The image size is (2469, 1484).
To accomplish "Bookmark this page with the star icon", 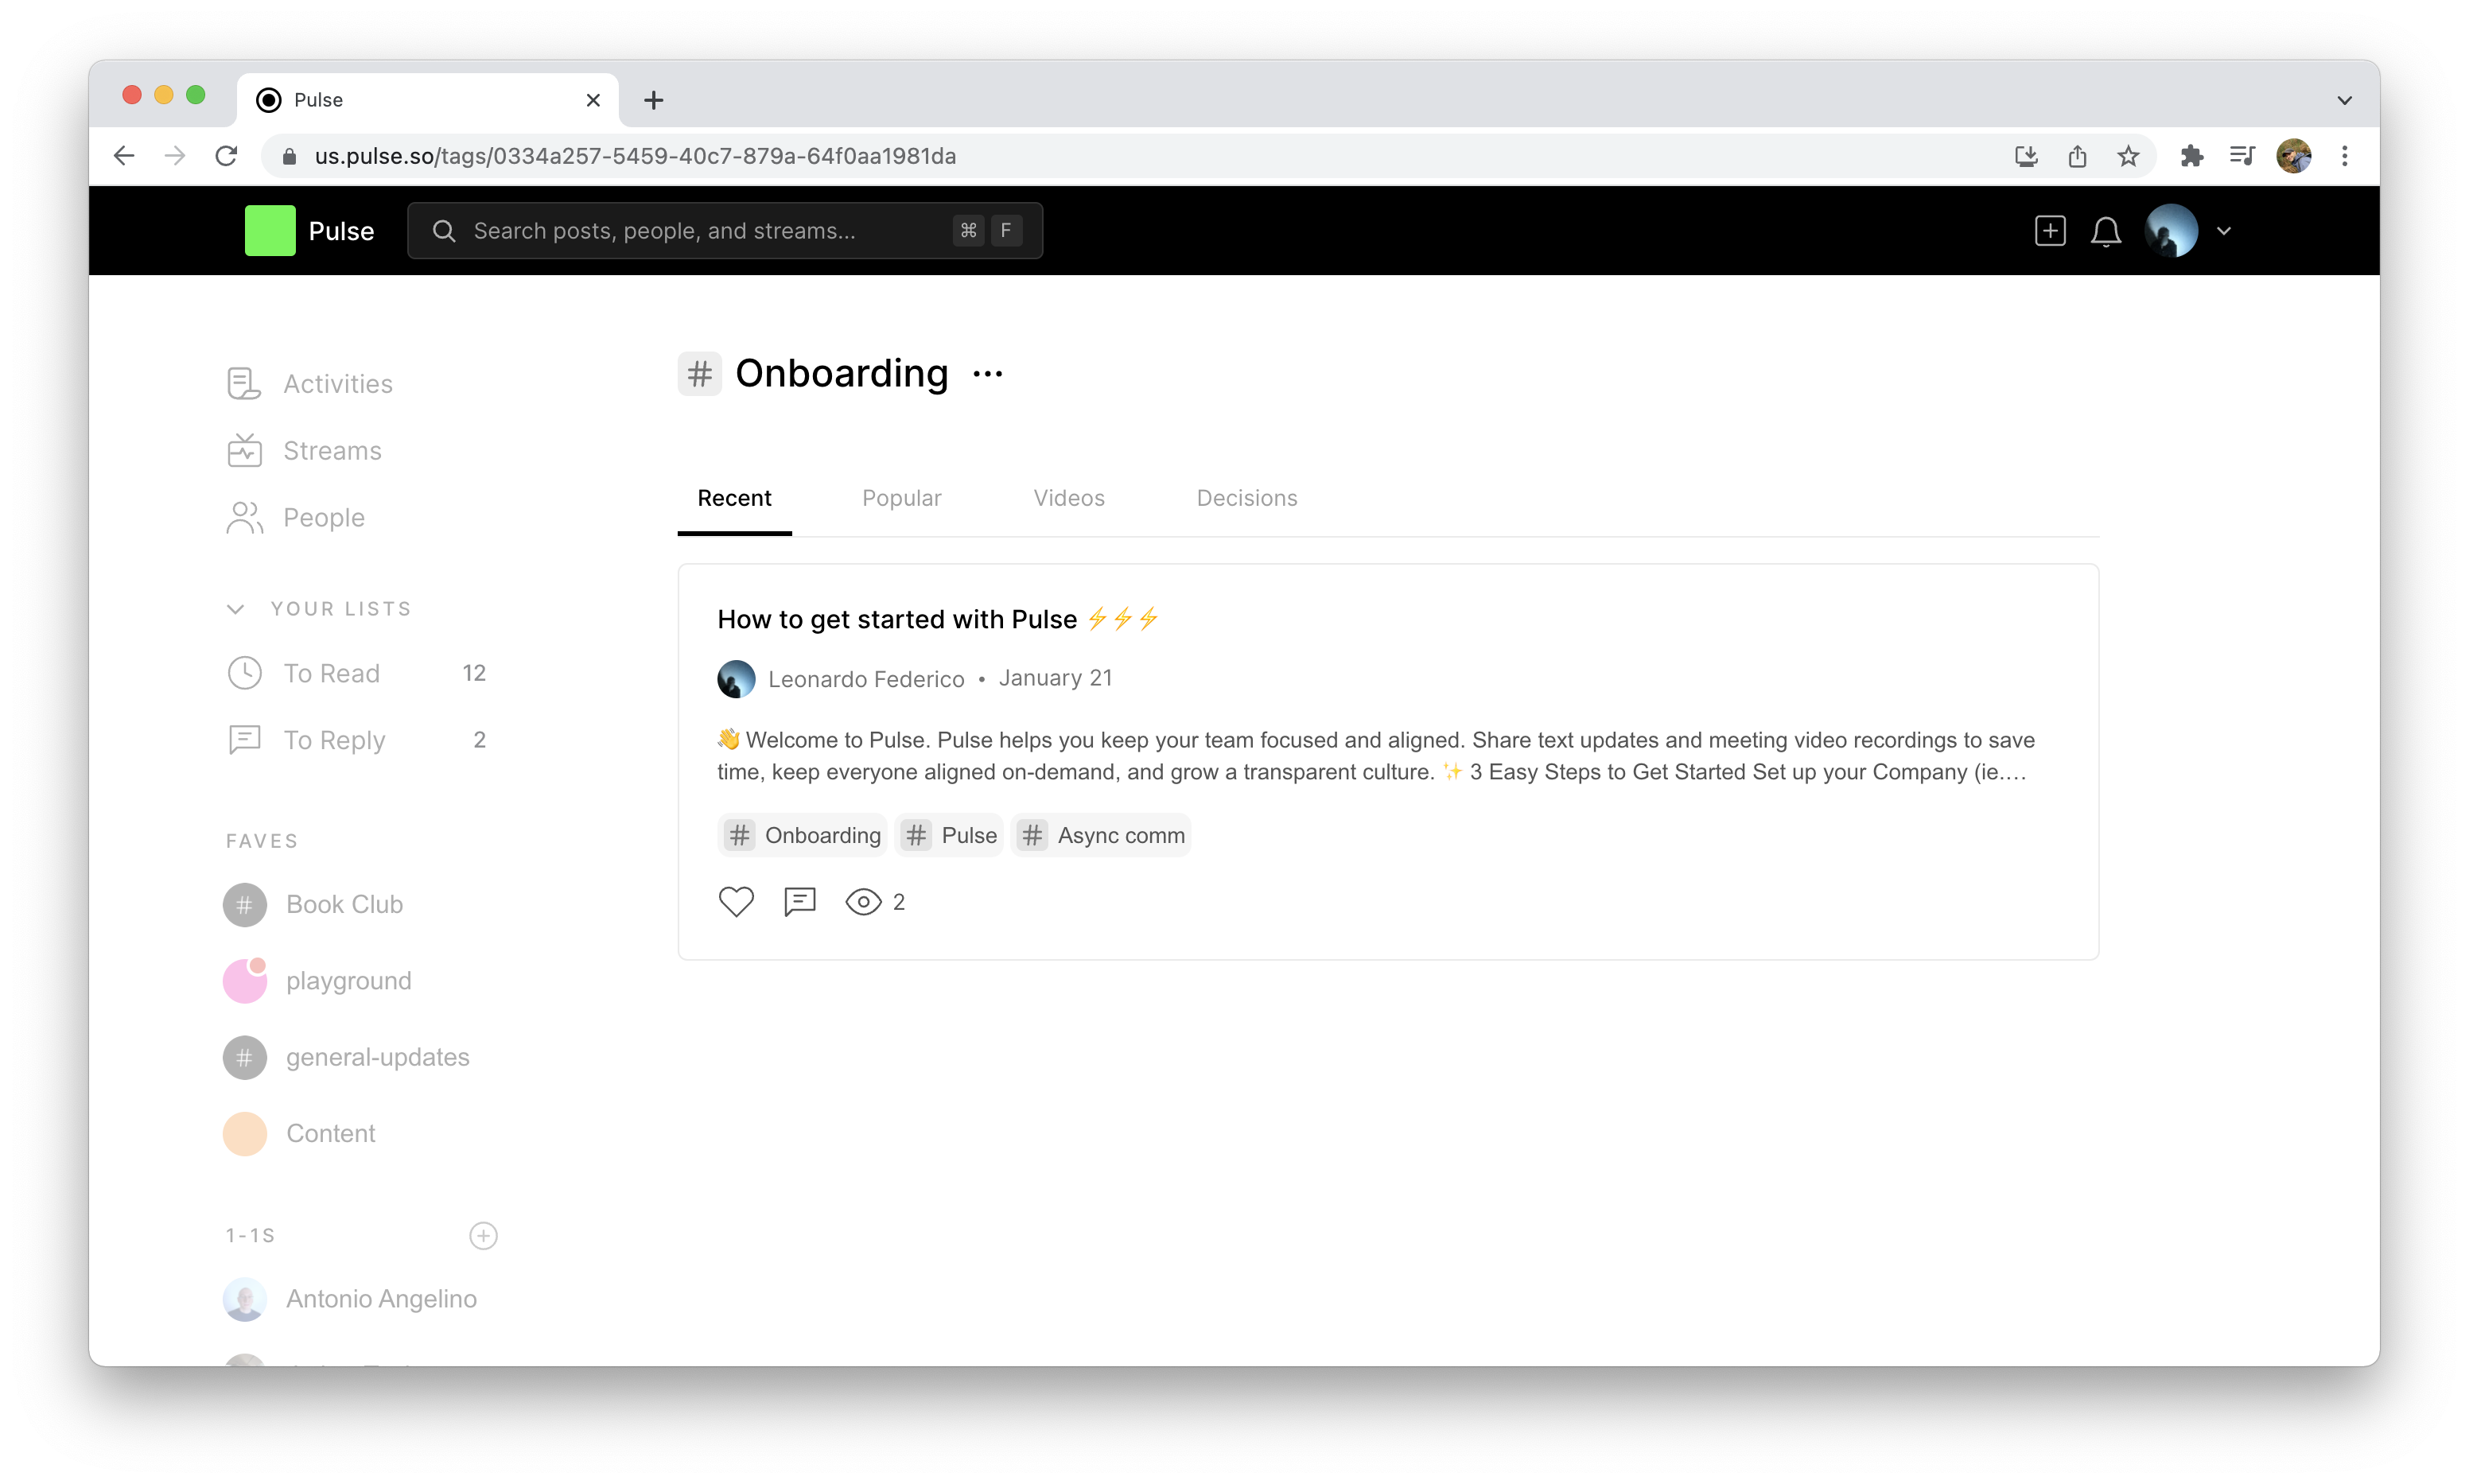I will 2128,156.
